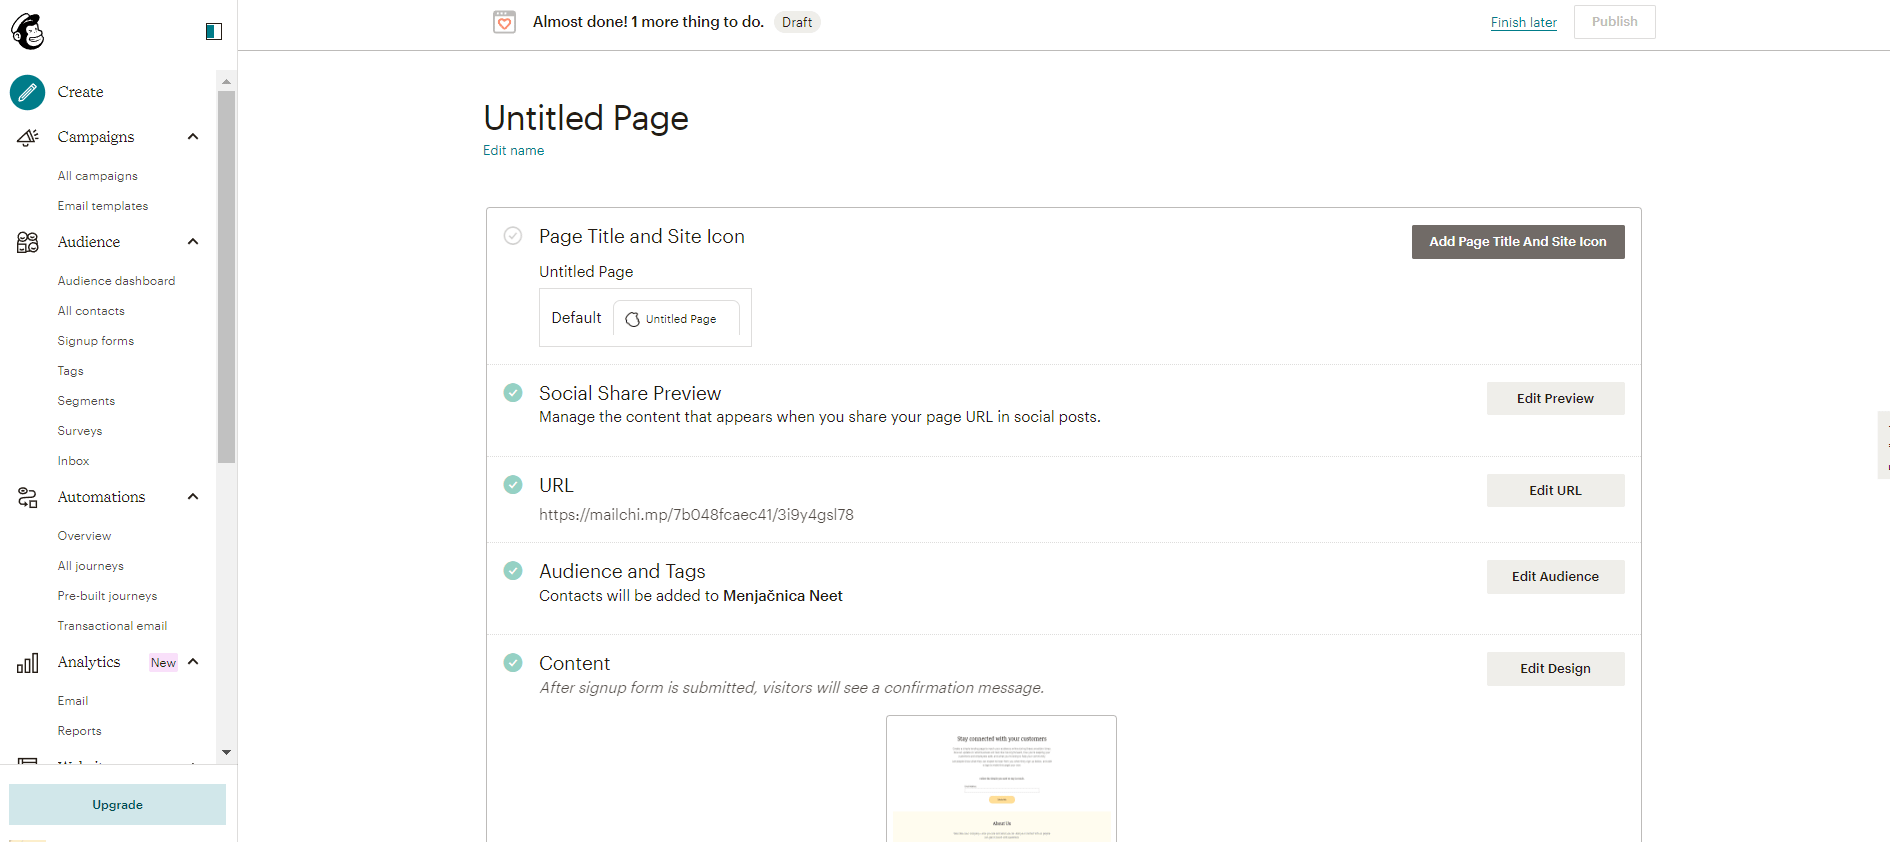
Task: Click the green checkmark beside Social Share Preview
Action: [x=513, y=393]
